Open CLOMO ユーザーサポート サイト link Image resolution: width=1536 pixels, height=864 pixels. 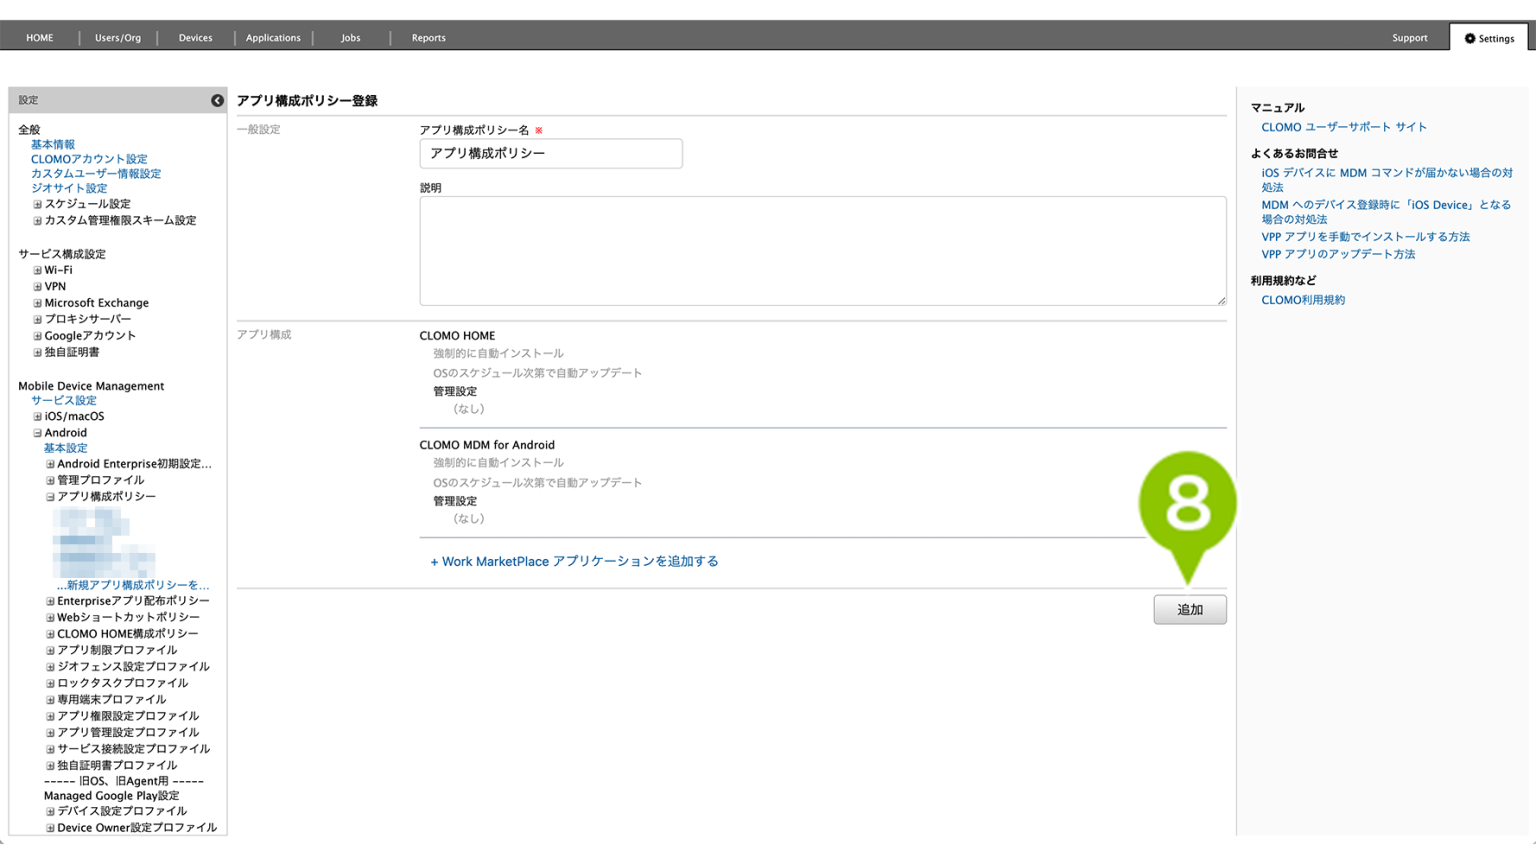(1344, 127)
